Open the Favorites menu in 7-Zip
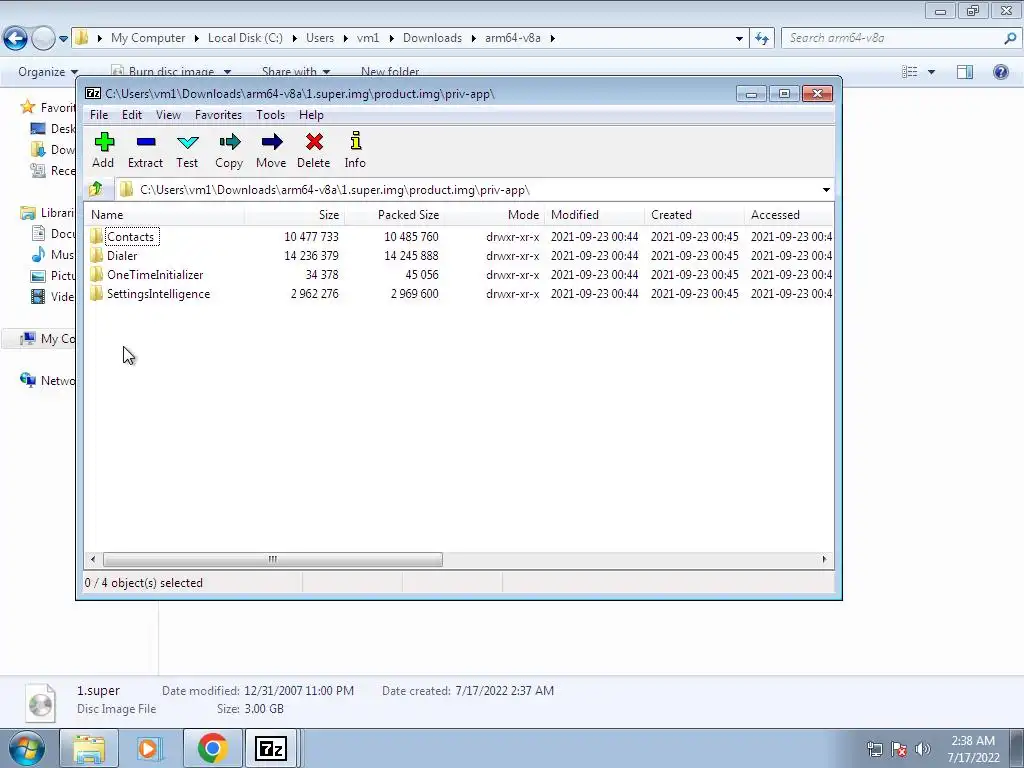This screenshot has height=768, width=1024. [218, 115]
